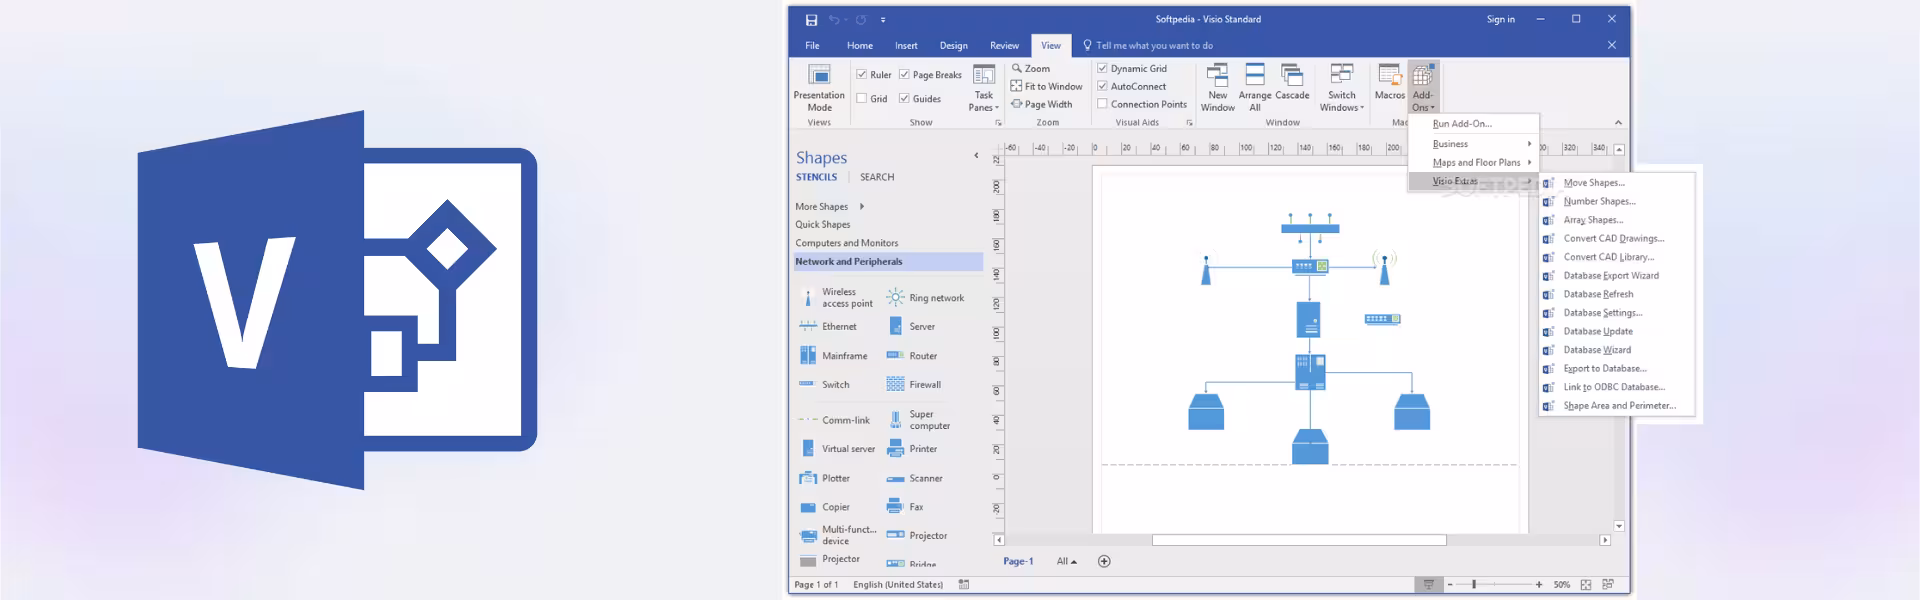
Task: Pick the Ring network shape
Action: pos(925,298)
